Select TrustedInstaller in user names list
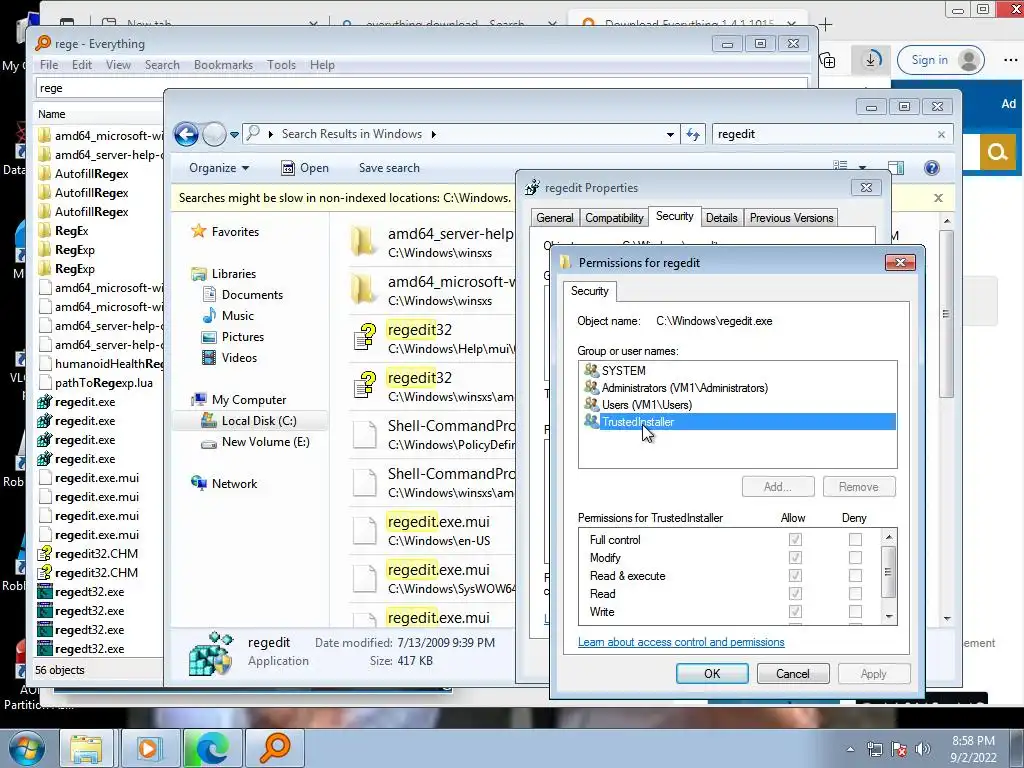 click(738, 422)
